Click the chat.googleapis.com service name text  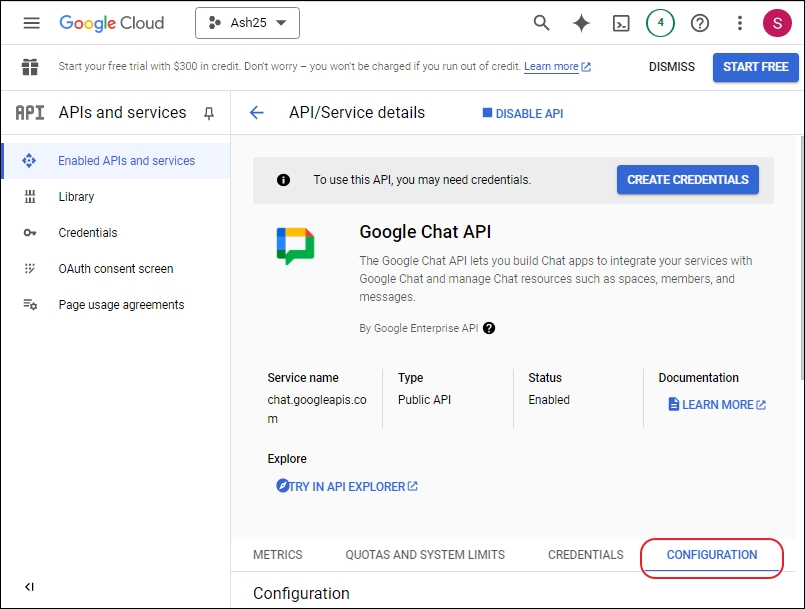click(317, 409)
